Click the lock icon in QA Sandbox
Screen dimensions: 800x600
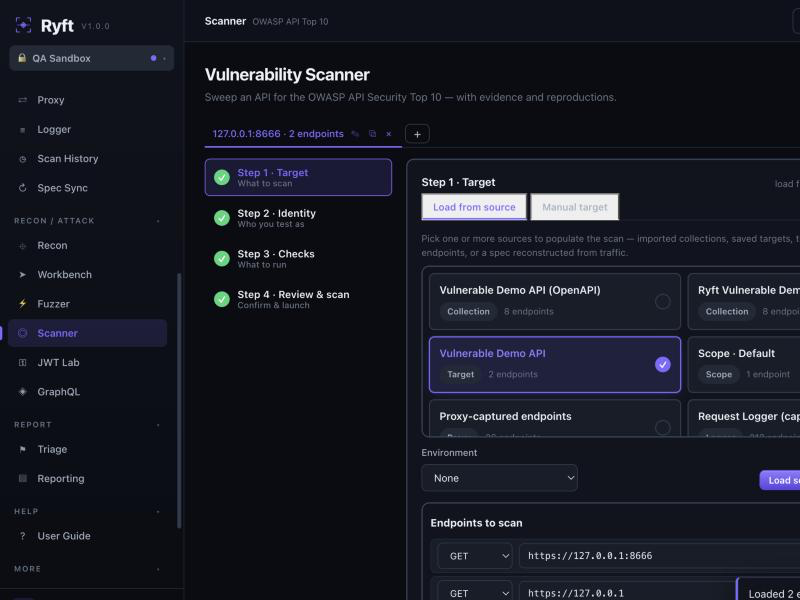click(22, 58)
